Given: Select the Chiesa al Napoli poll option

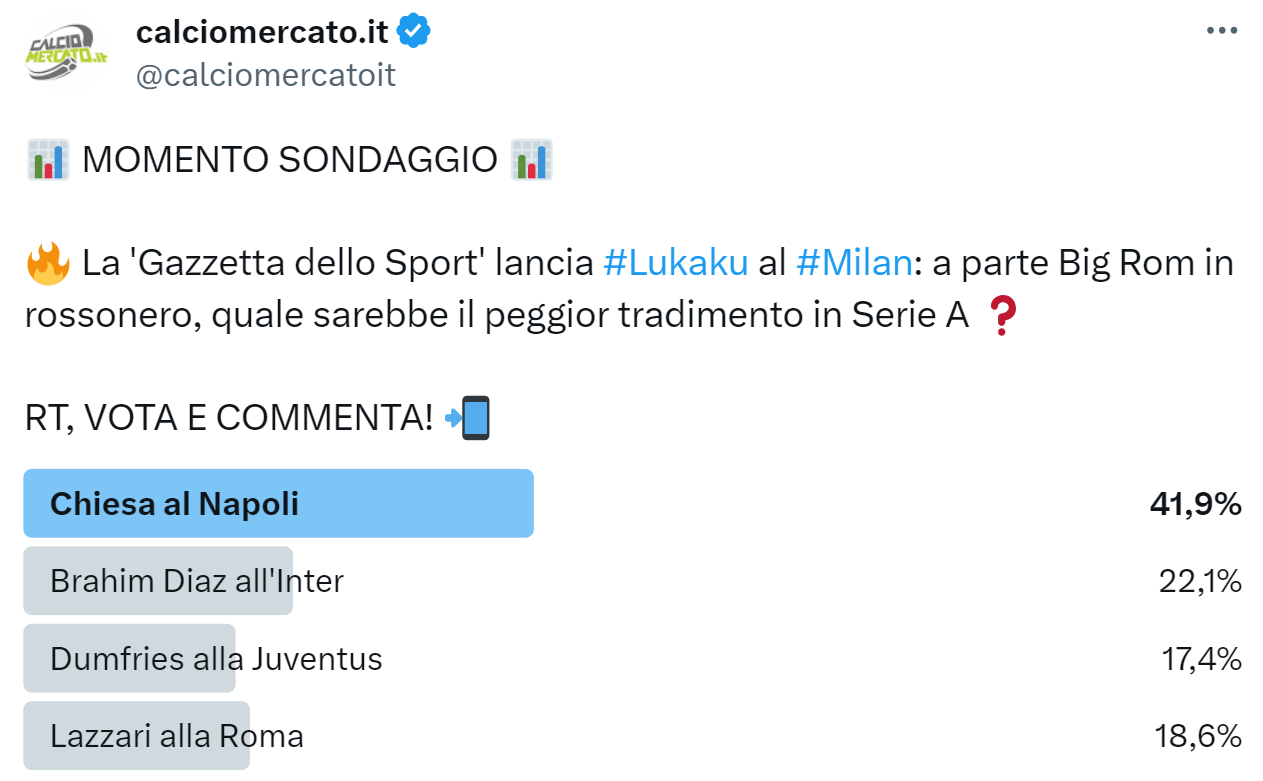Looking at the screenshot, I should [174, 504].
